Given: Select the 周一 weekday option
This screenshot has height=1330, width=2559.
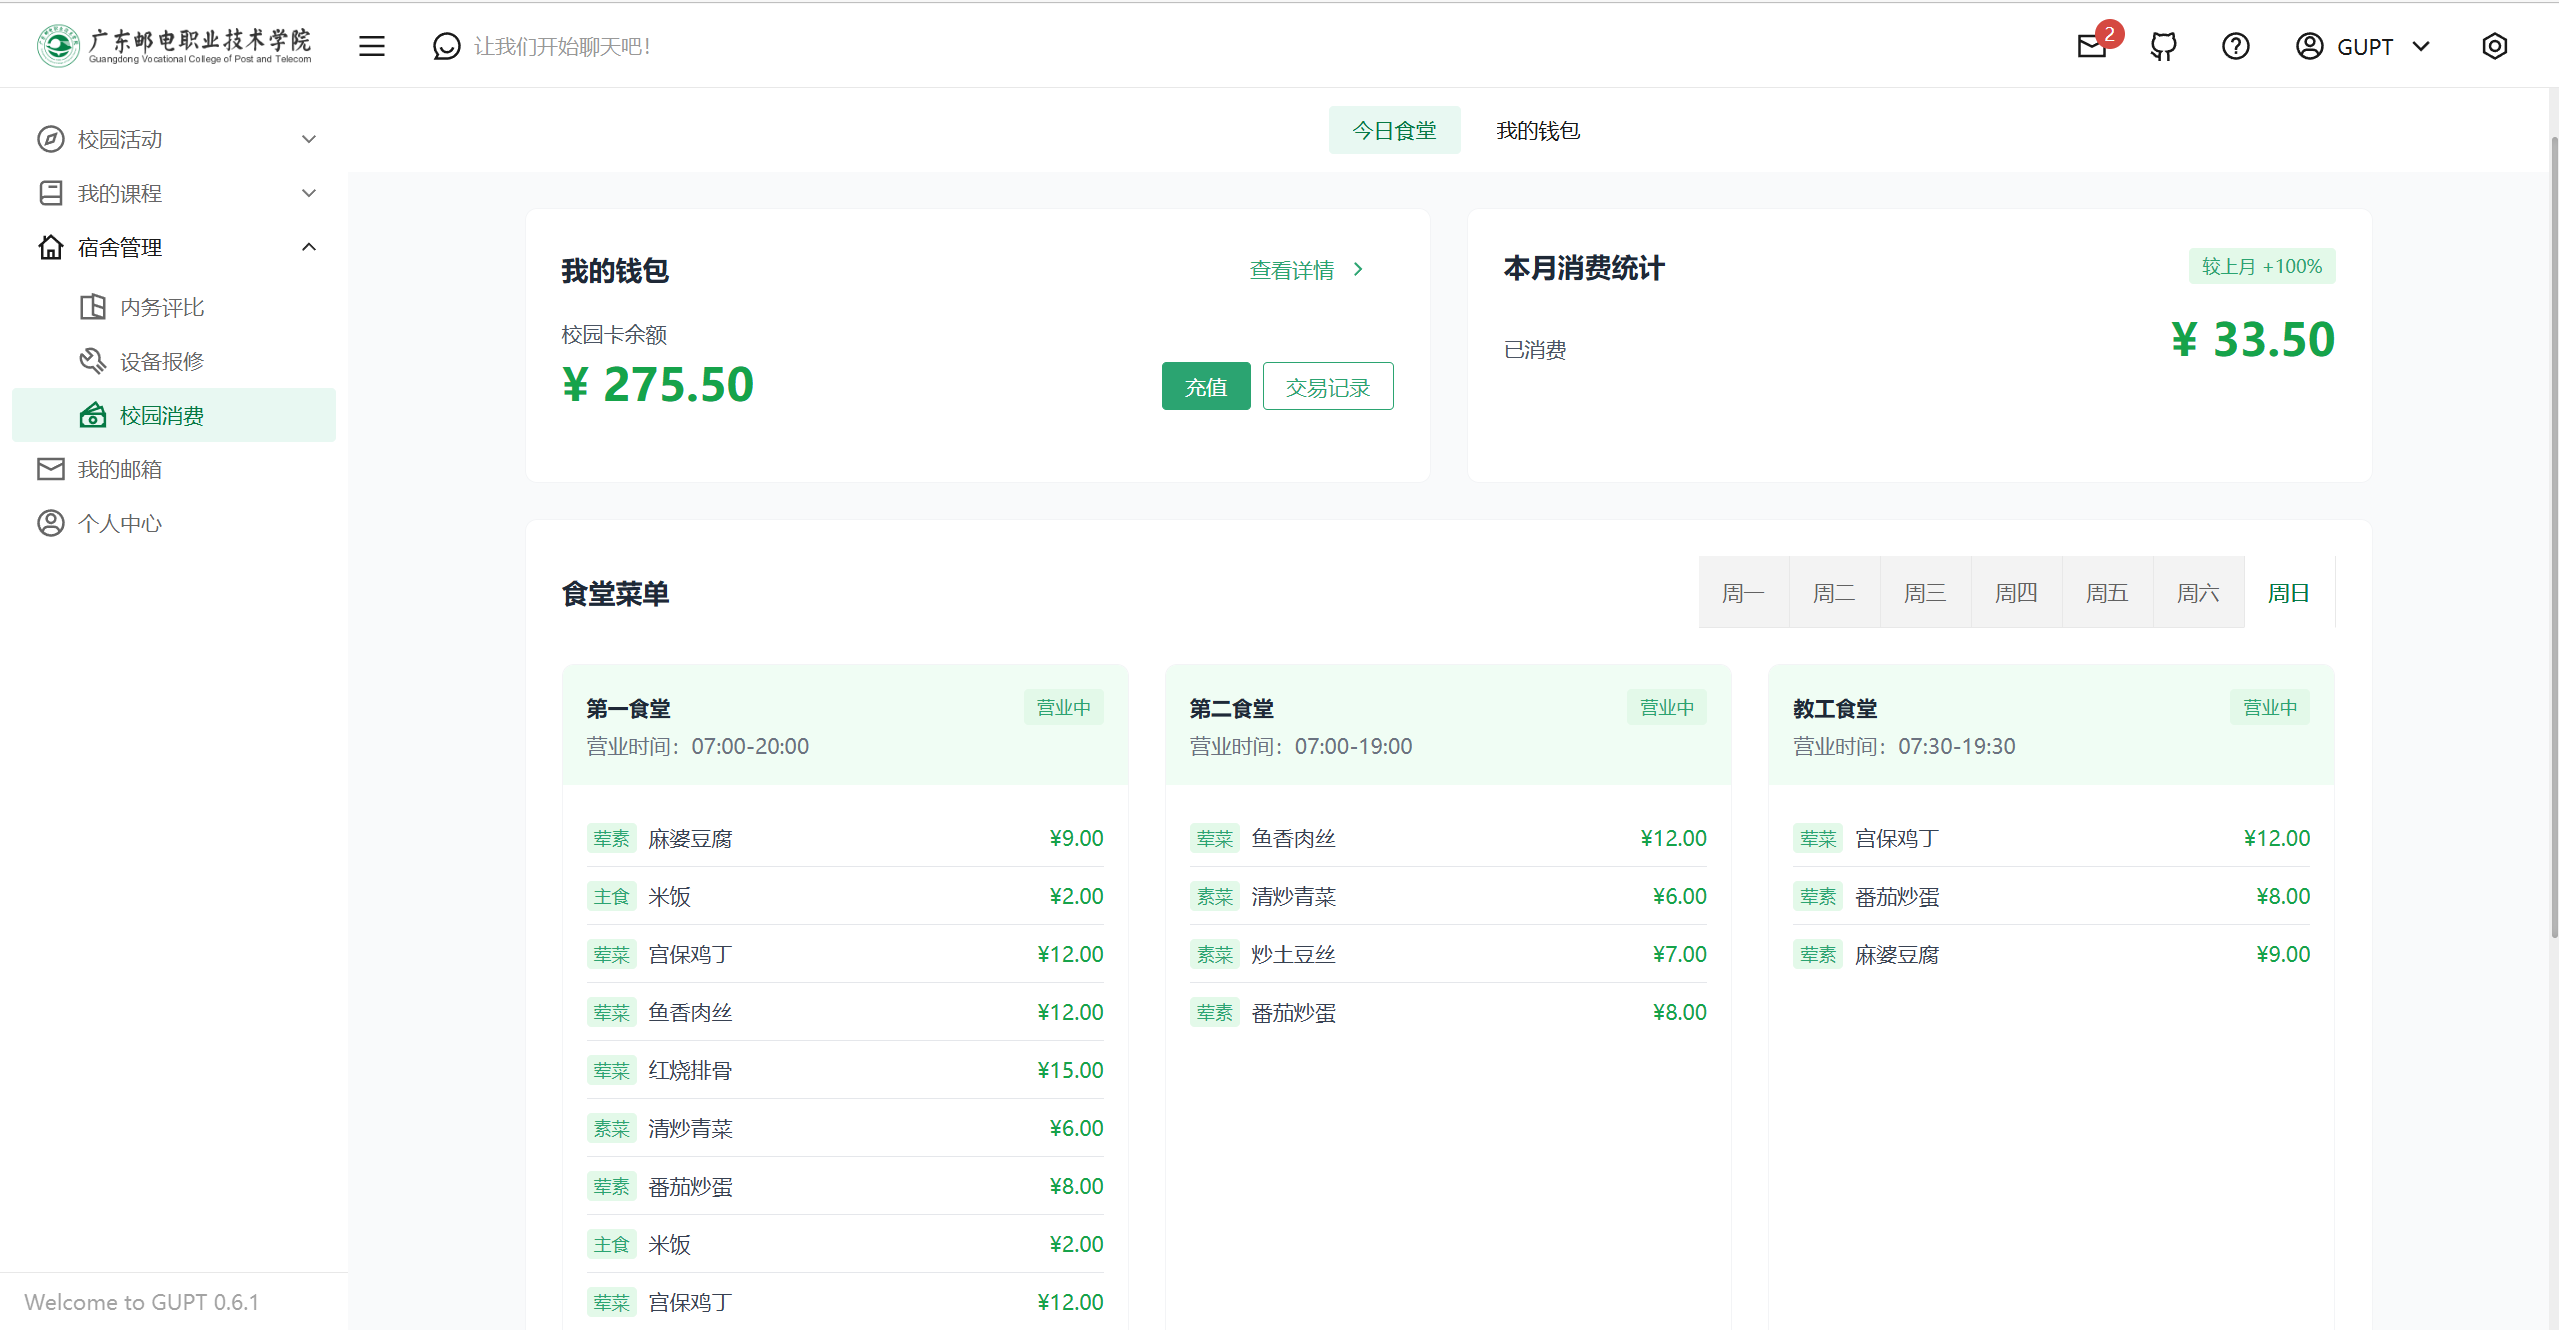Looking at the screenshot, I should coord(1743,592).
